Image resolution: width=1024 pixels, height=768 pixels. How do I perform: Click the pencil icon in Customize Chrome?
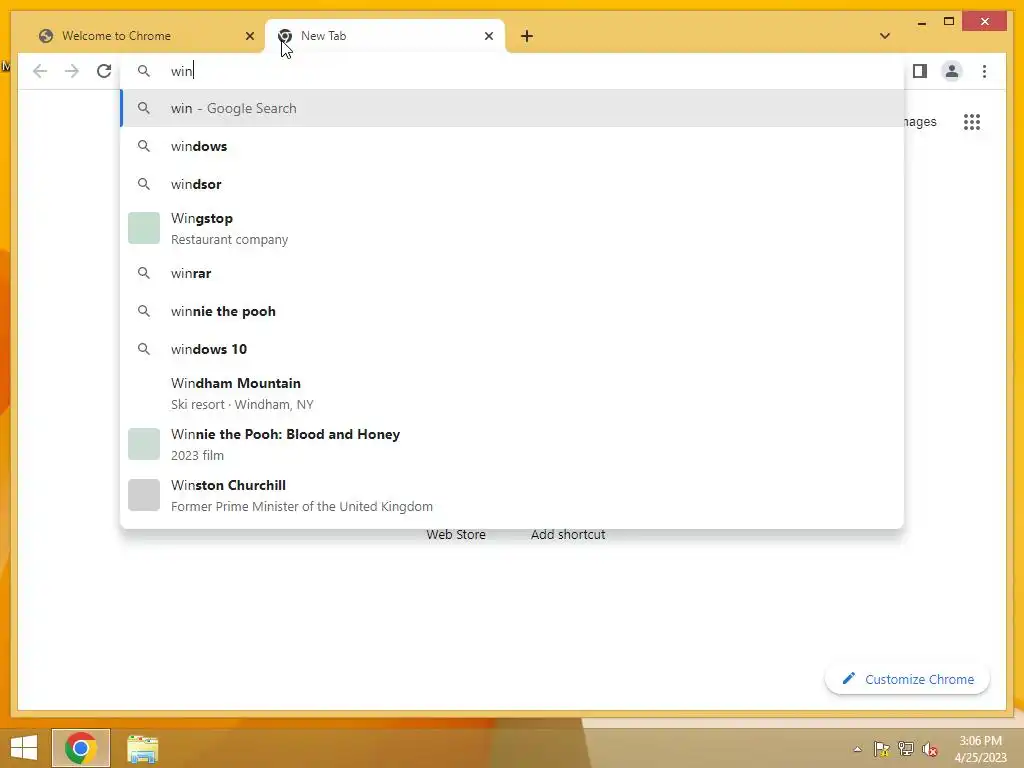[848, 679]
